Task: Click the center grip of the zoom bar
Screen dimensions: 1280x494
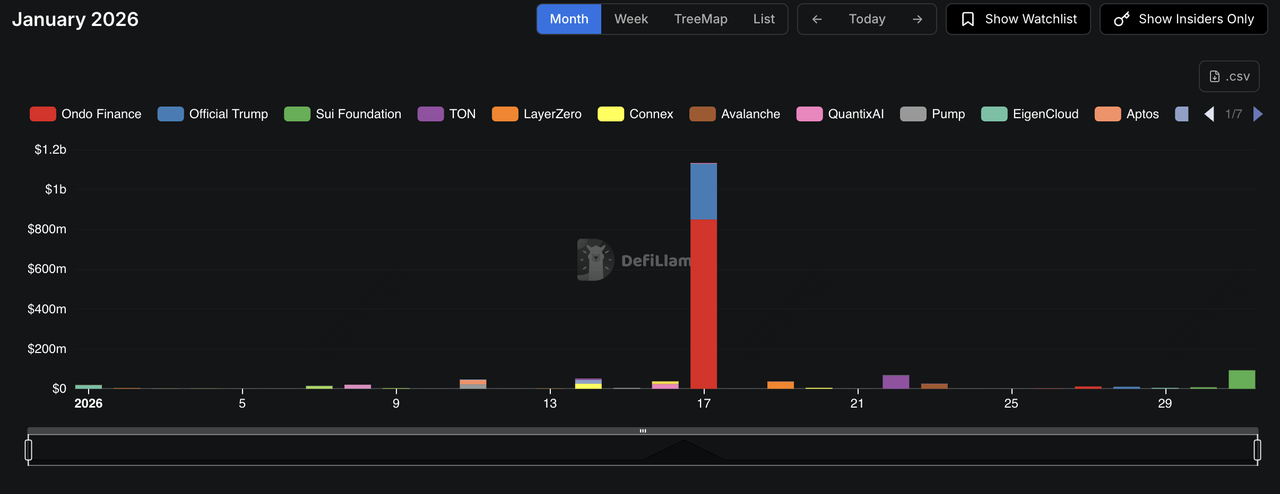Action: coord(642,431)
